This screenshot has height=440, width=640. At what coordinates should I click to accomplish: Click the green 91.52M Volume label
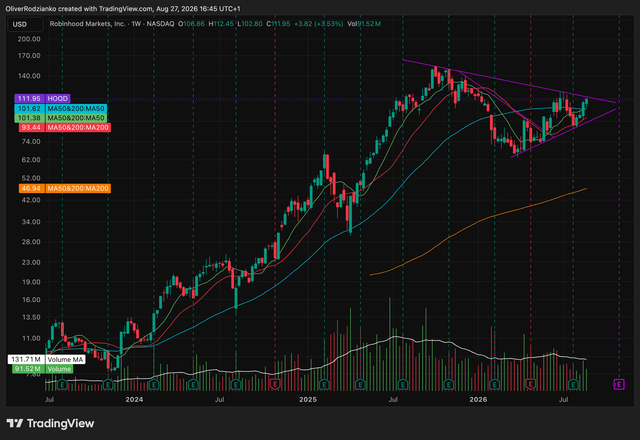[x=42, y=369]
